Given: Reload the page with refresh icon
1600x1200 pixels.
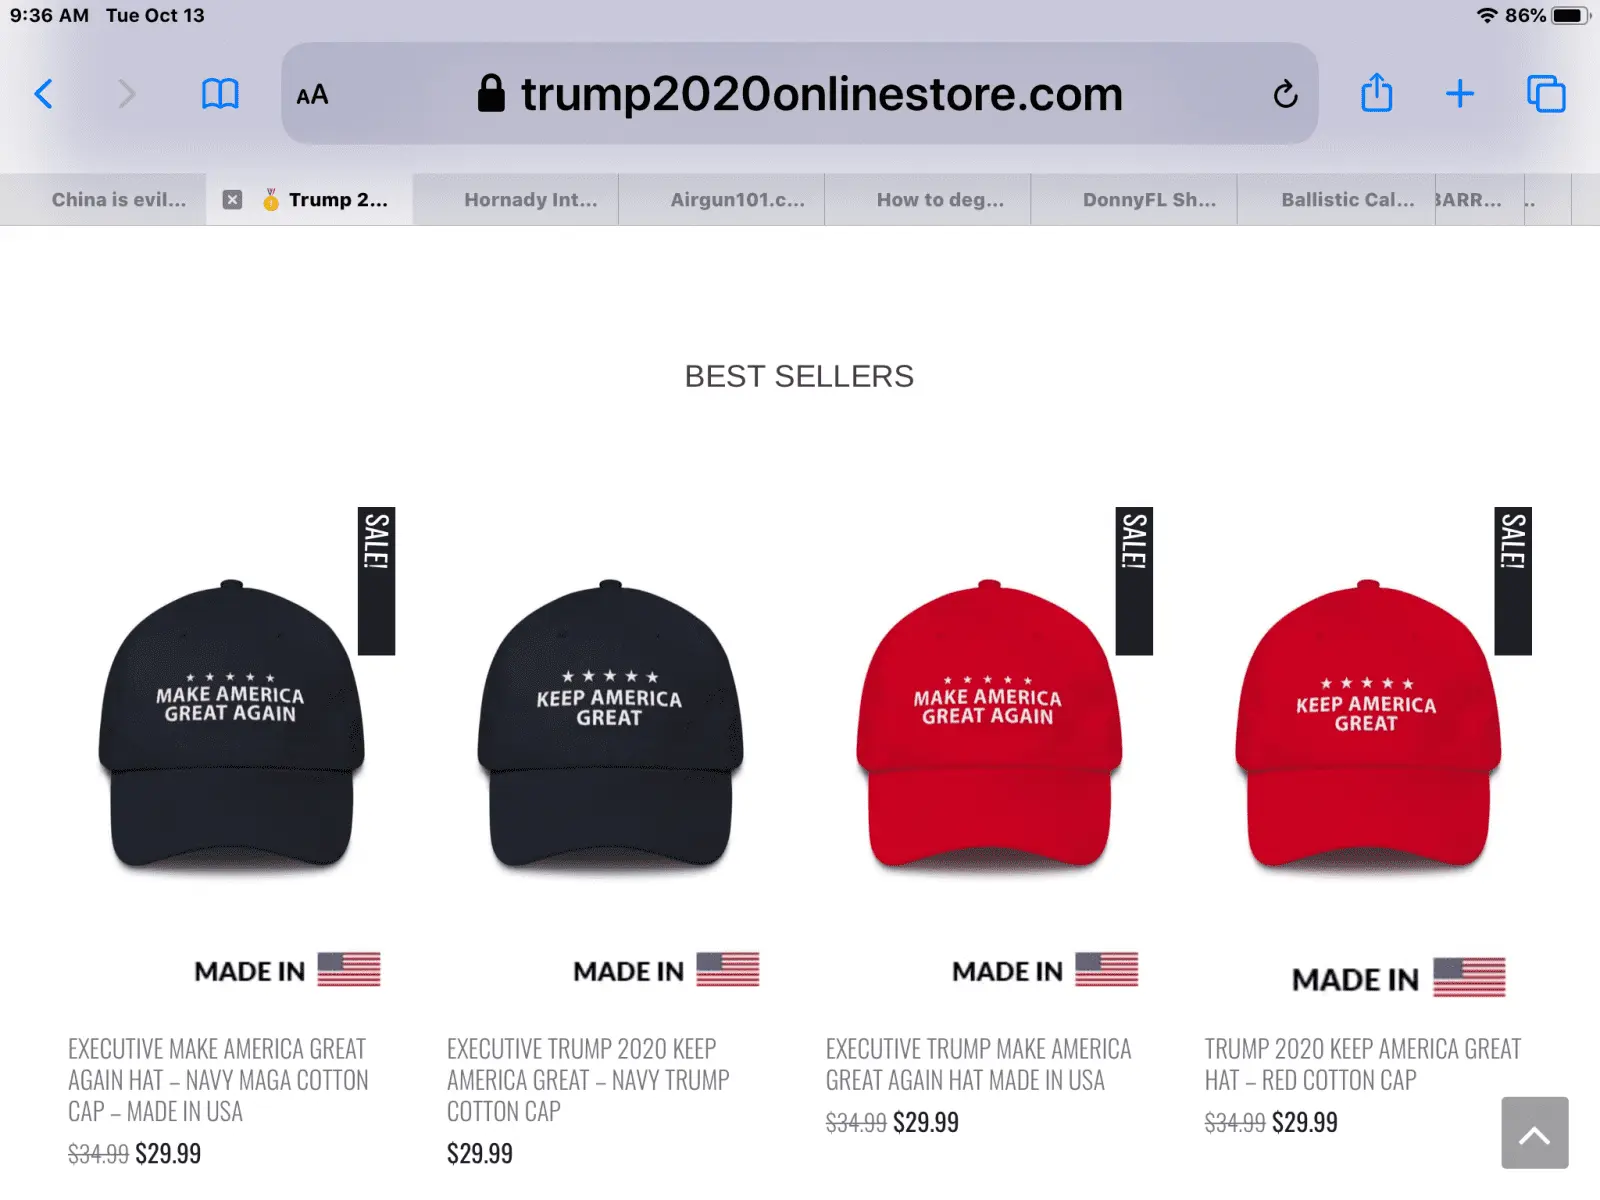Looking at the screenshot, I should (1285, 94).
